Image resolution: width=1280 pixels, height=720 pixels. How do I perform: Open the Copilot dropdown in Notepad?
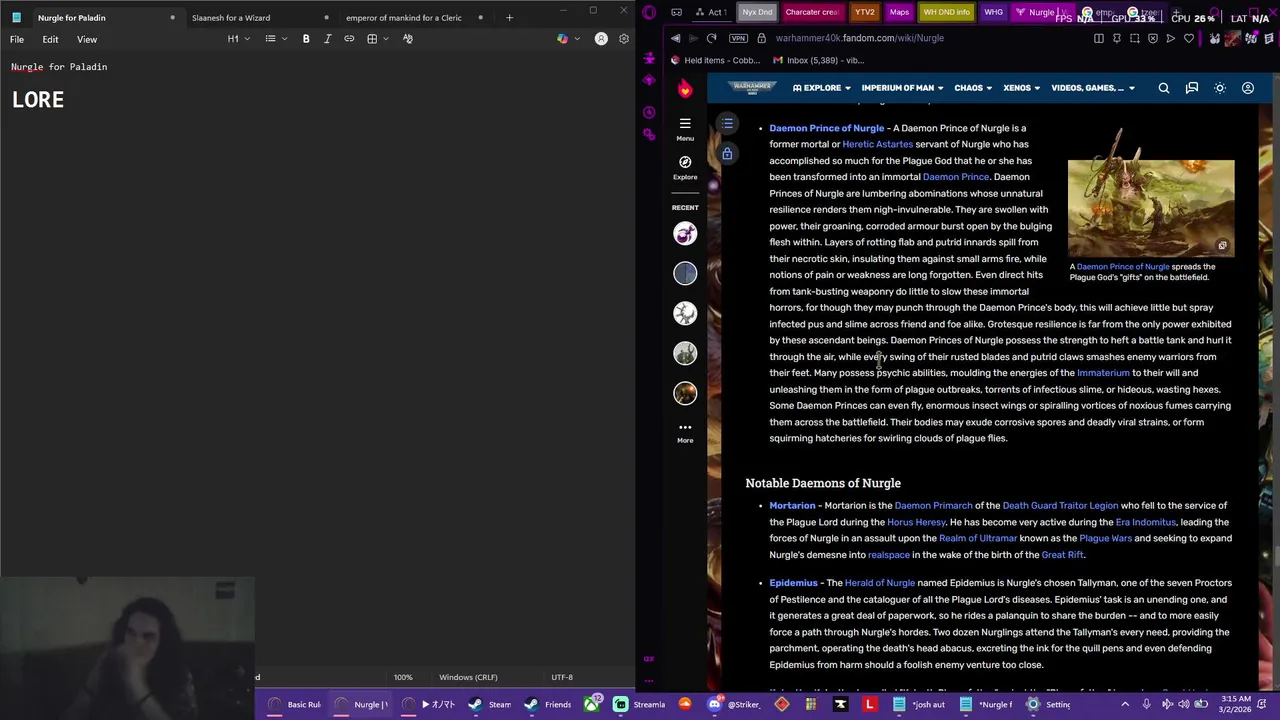tap(567, 39)
